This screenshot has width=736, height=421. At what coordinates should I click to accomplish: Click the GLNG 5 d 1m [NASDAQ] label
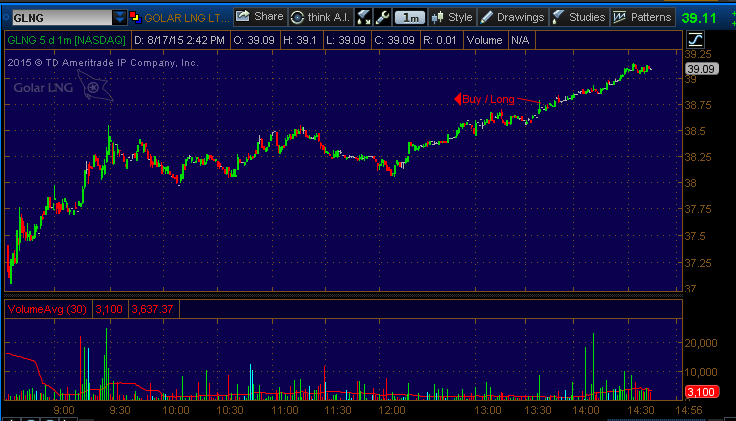pos(67,40)
